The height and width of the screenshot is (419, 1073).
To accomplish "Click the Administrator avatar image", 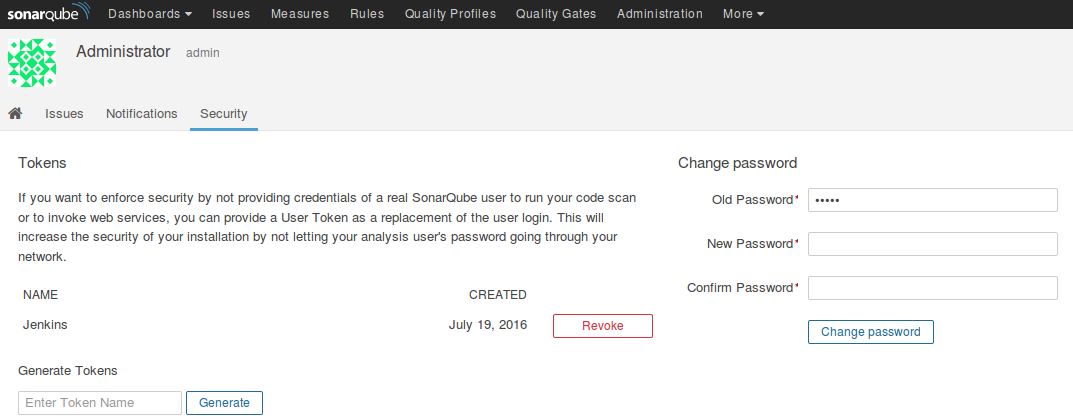I will point(32,63).
